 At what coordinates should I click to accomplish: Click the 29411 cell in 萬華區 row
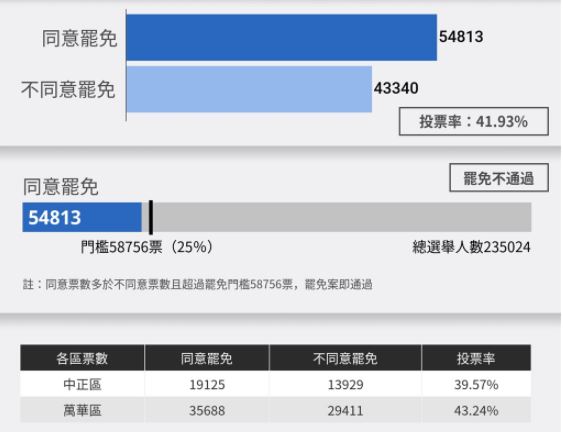click(x=345, y=410)
